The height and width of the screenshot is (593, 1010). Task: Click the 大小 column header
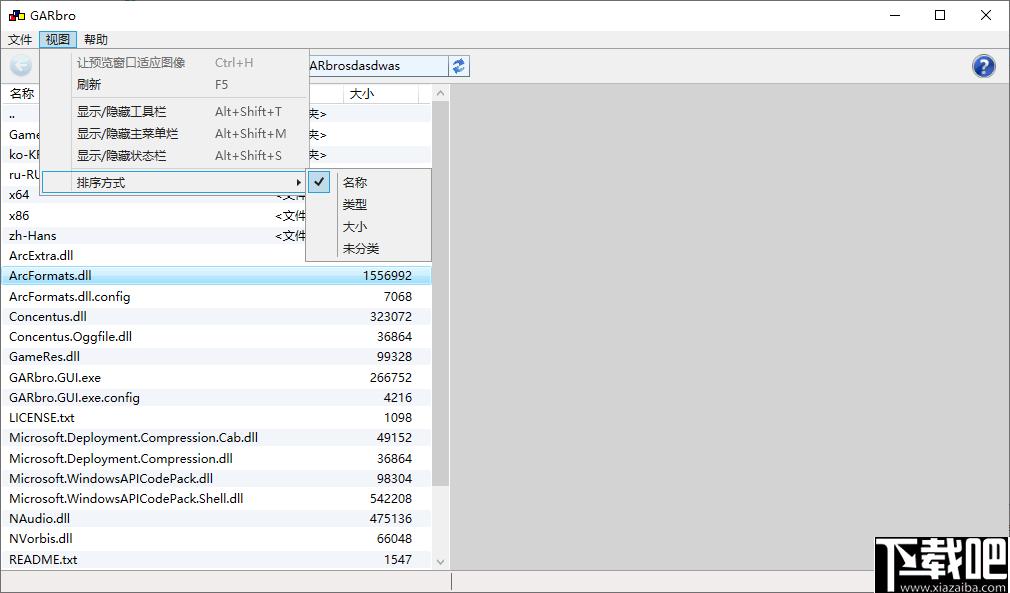tap(381, 94)
